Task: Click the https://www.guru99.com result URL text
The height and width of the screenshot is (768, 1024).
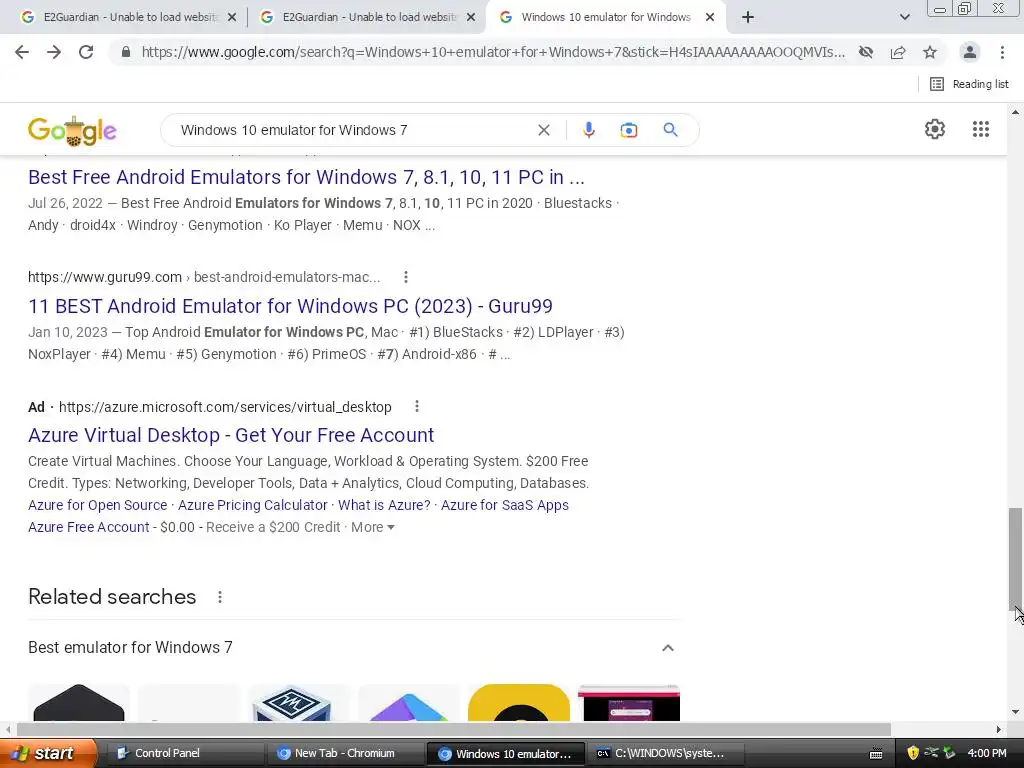Action: (x=105, y=277)
